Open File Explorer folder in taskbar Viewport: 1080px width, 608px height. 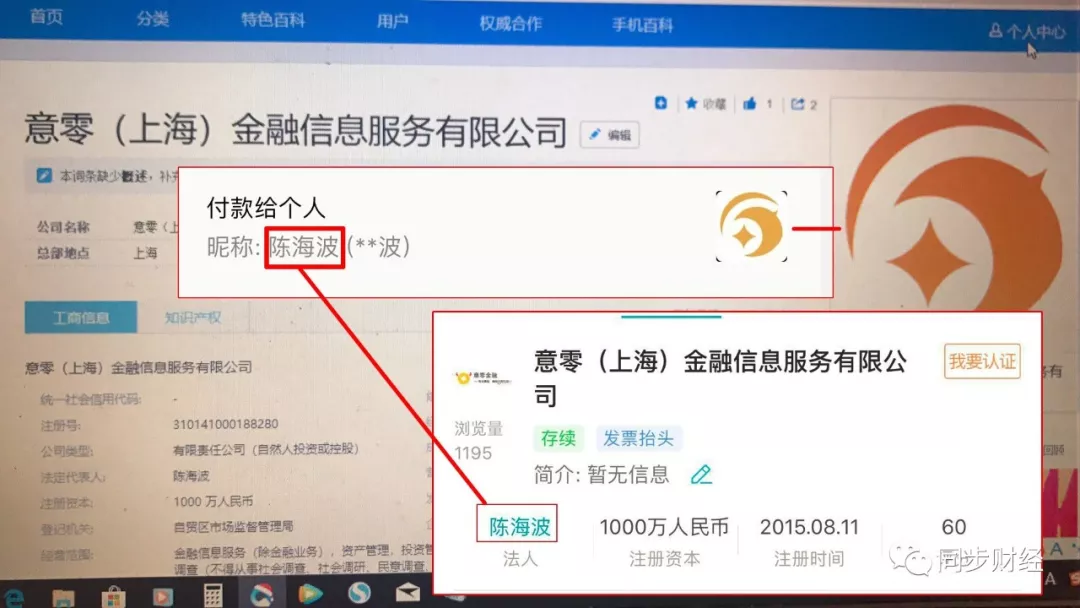pos(63,596)
